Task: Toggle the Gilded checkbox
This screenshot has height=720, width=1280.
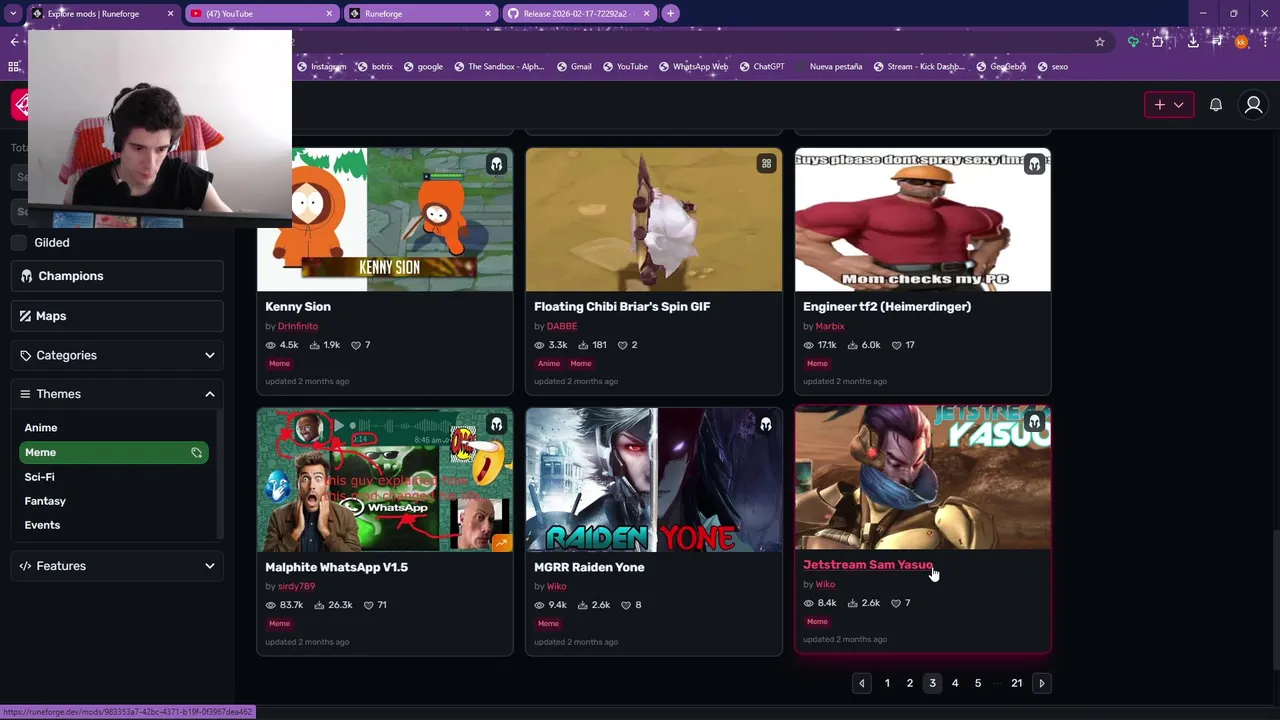Action: click(x=19, y=242)
